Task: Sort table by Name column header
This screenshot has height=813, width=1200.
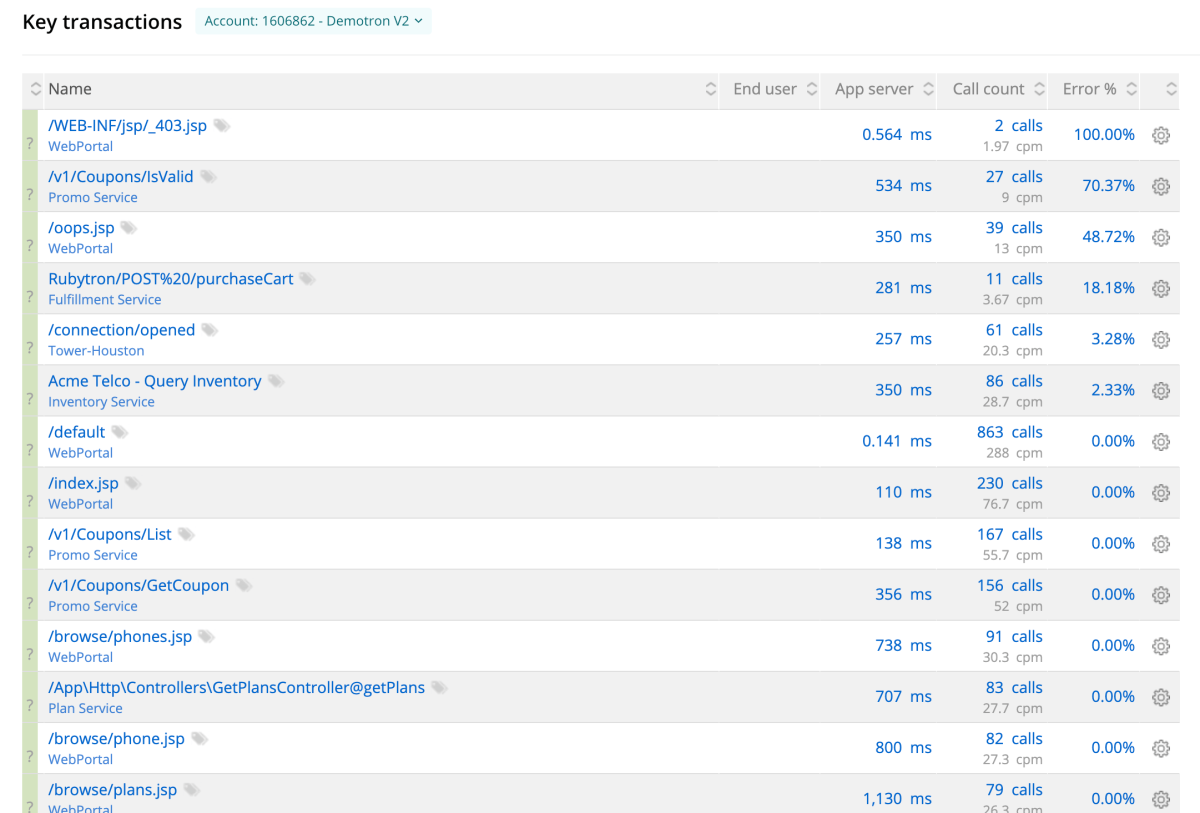Action: (x=70, y=89)
